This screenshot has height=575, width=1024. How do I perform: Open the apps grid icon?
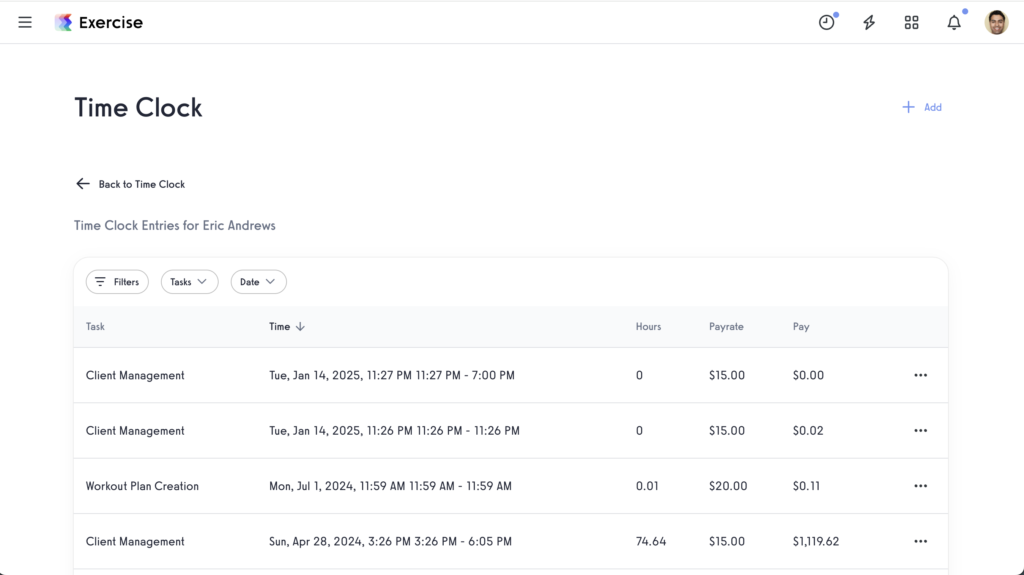click(911, 22)
